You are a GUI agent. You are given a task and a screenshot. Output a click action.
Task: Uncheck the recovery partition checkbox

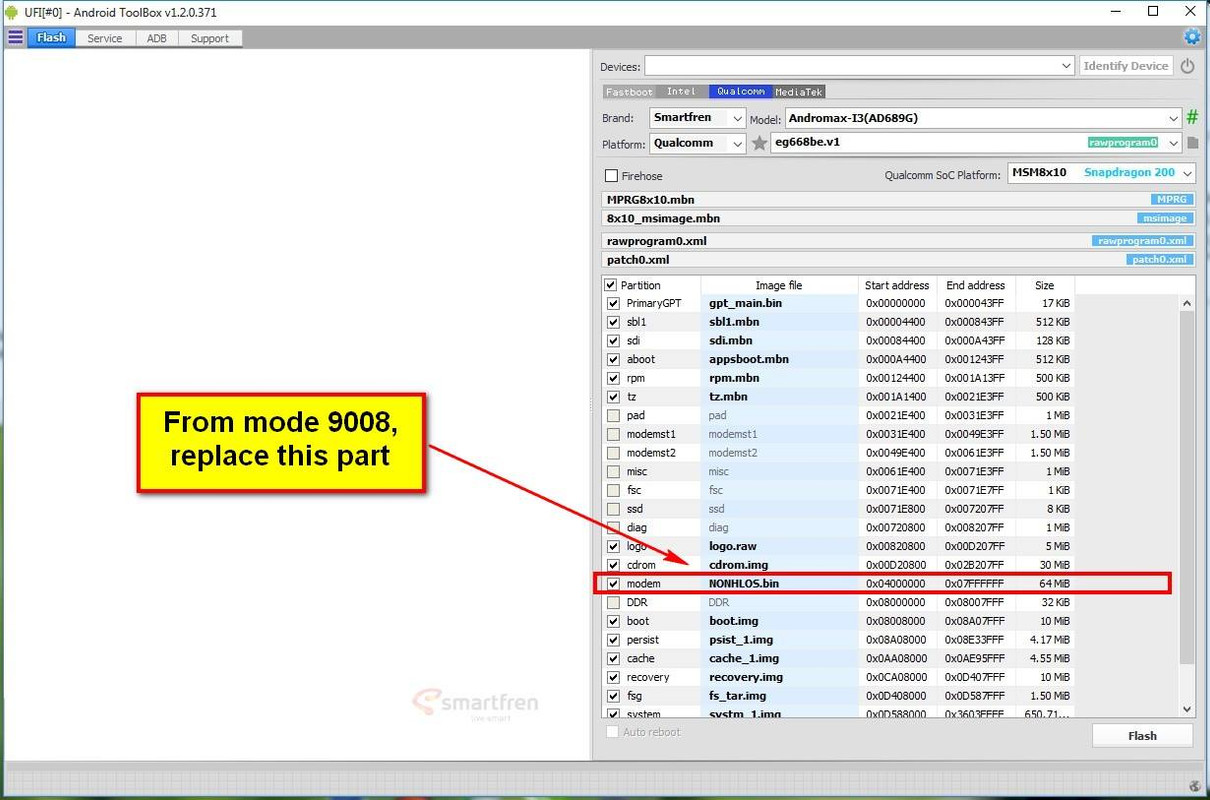[613, 677]
